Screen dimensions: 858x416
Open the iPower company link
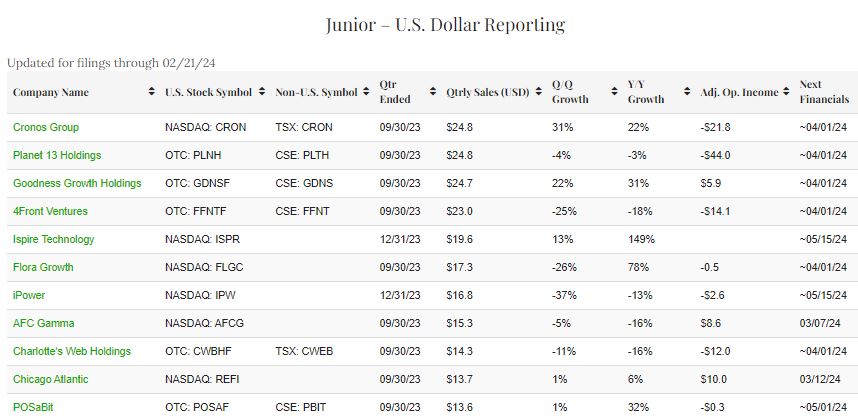[29, 296]
